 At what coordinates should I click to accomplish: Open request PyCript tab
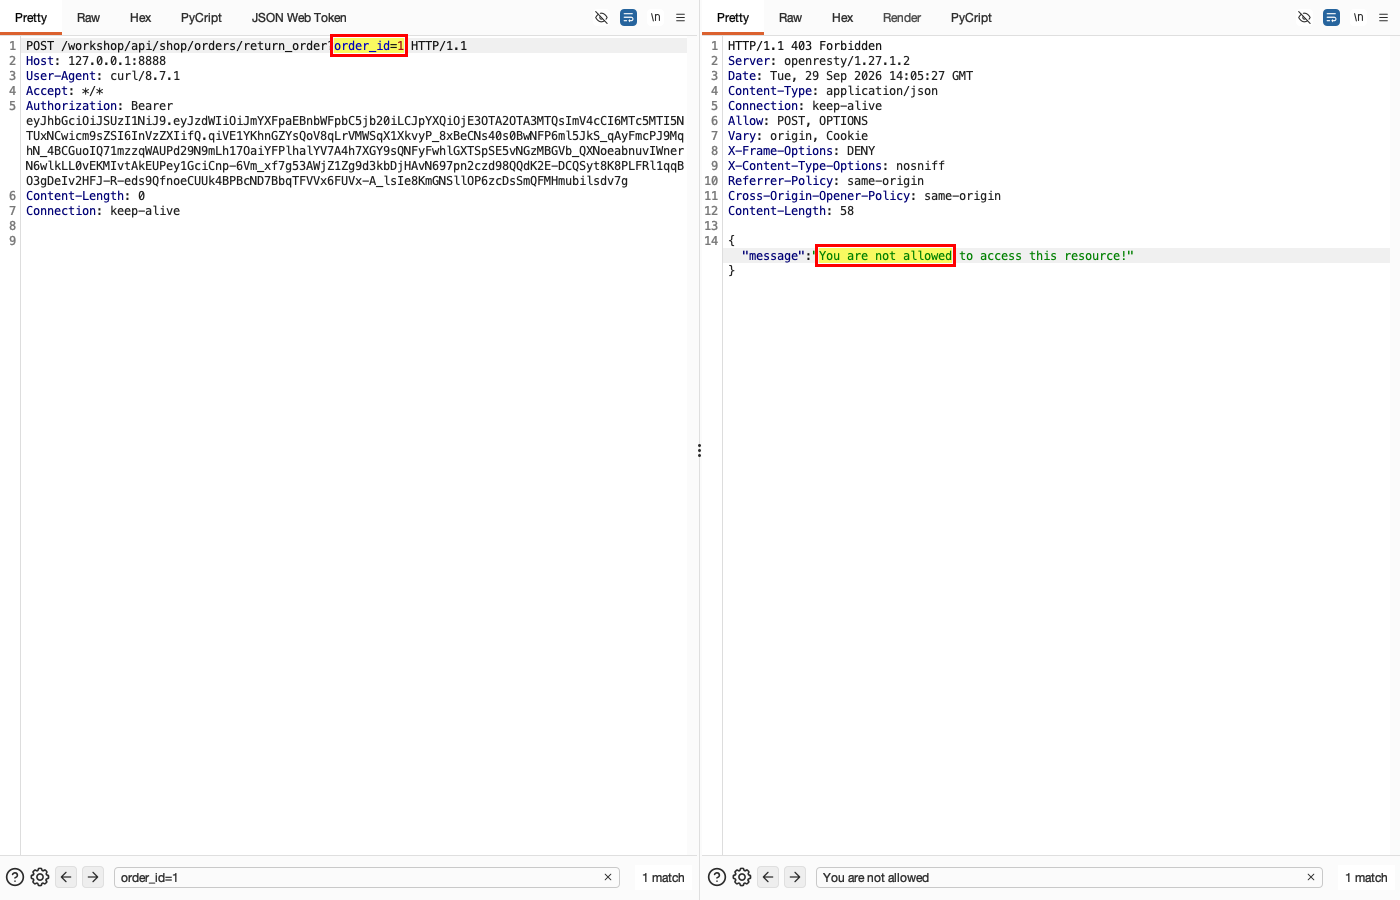[201, 17]
